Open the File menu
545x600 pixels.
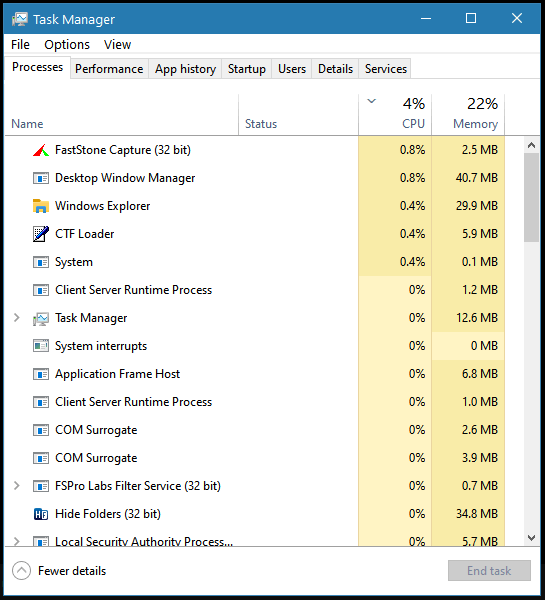coord(20,45)
